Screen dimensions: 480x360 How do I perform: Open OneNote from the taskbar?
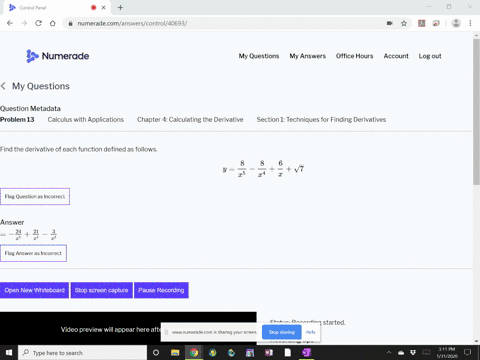[306, 353]
